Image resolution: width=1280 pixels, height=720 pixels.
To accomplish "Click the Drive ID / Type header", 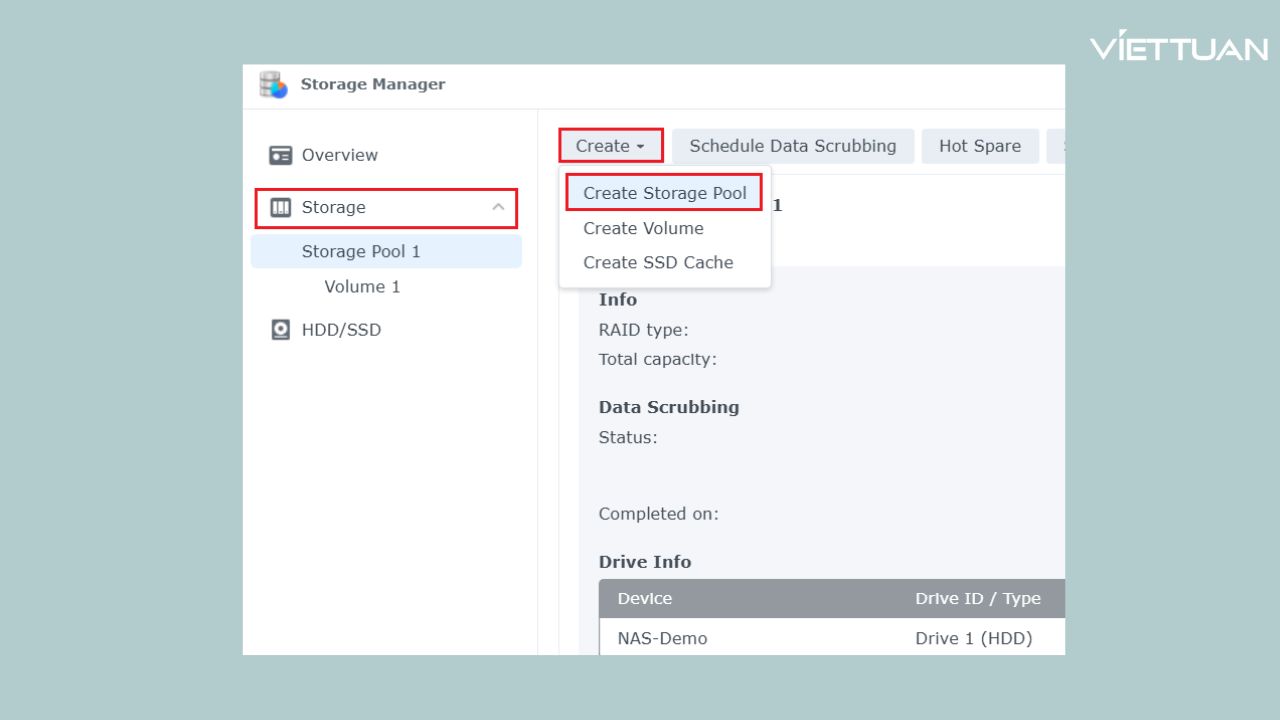I will [x=977, y=599].
